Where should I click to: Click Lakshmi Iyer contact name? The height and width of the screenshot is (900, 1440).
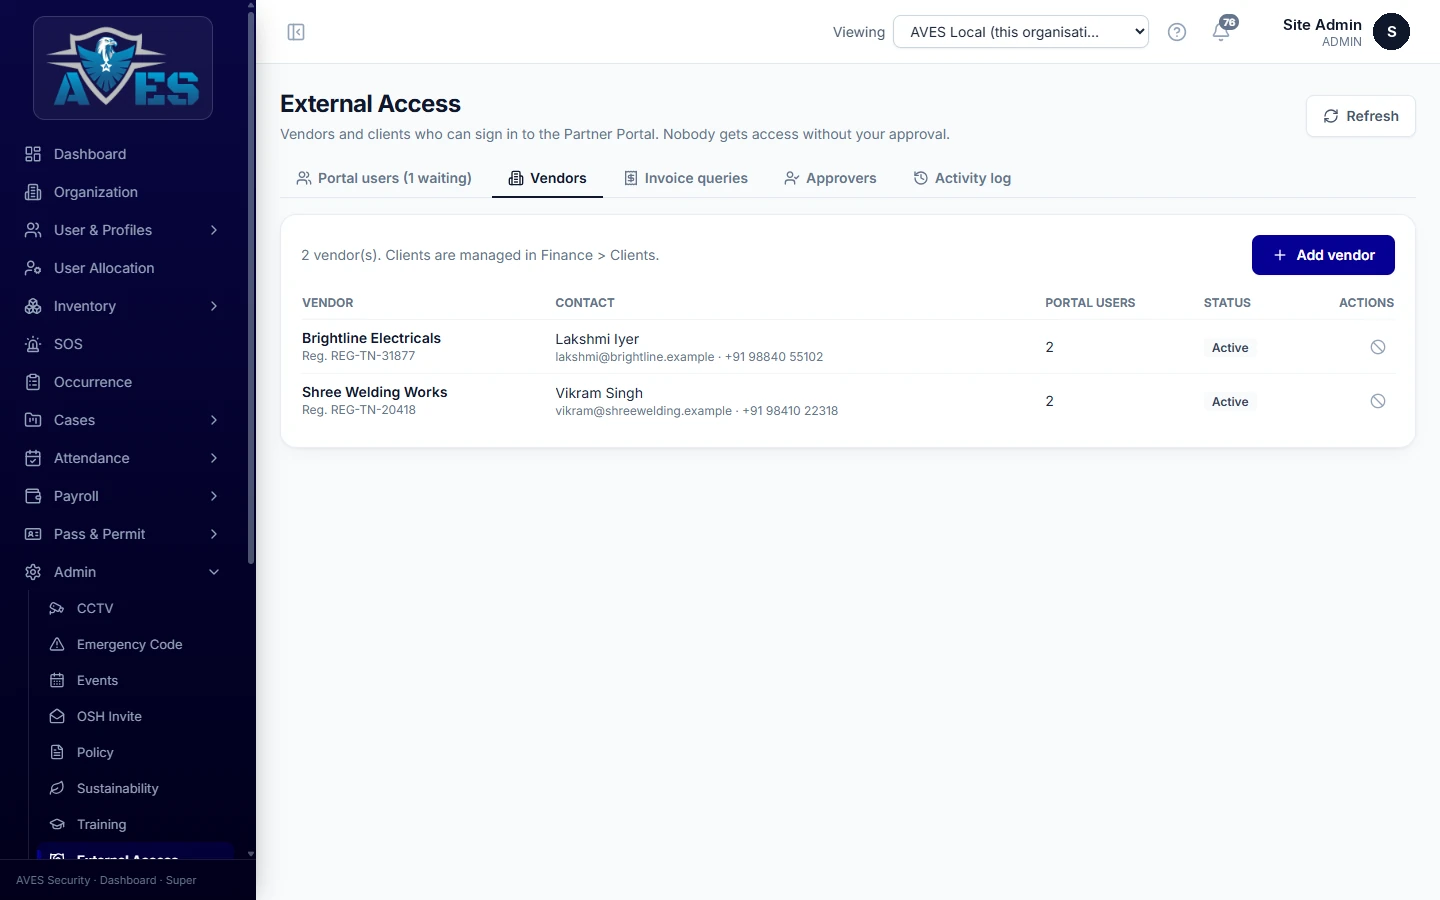coord(597,339)
